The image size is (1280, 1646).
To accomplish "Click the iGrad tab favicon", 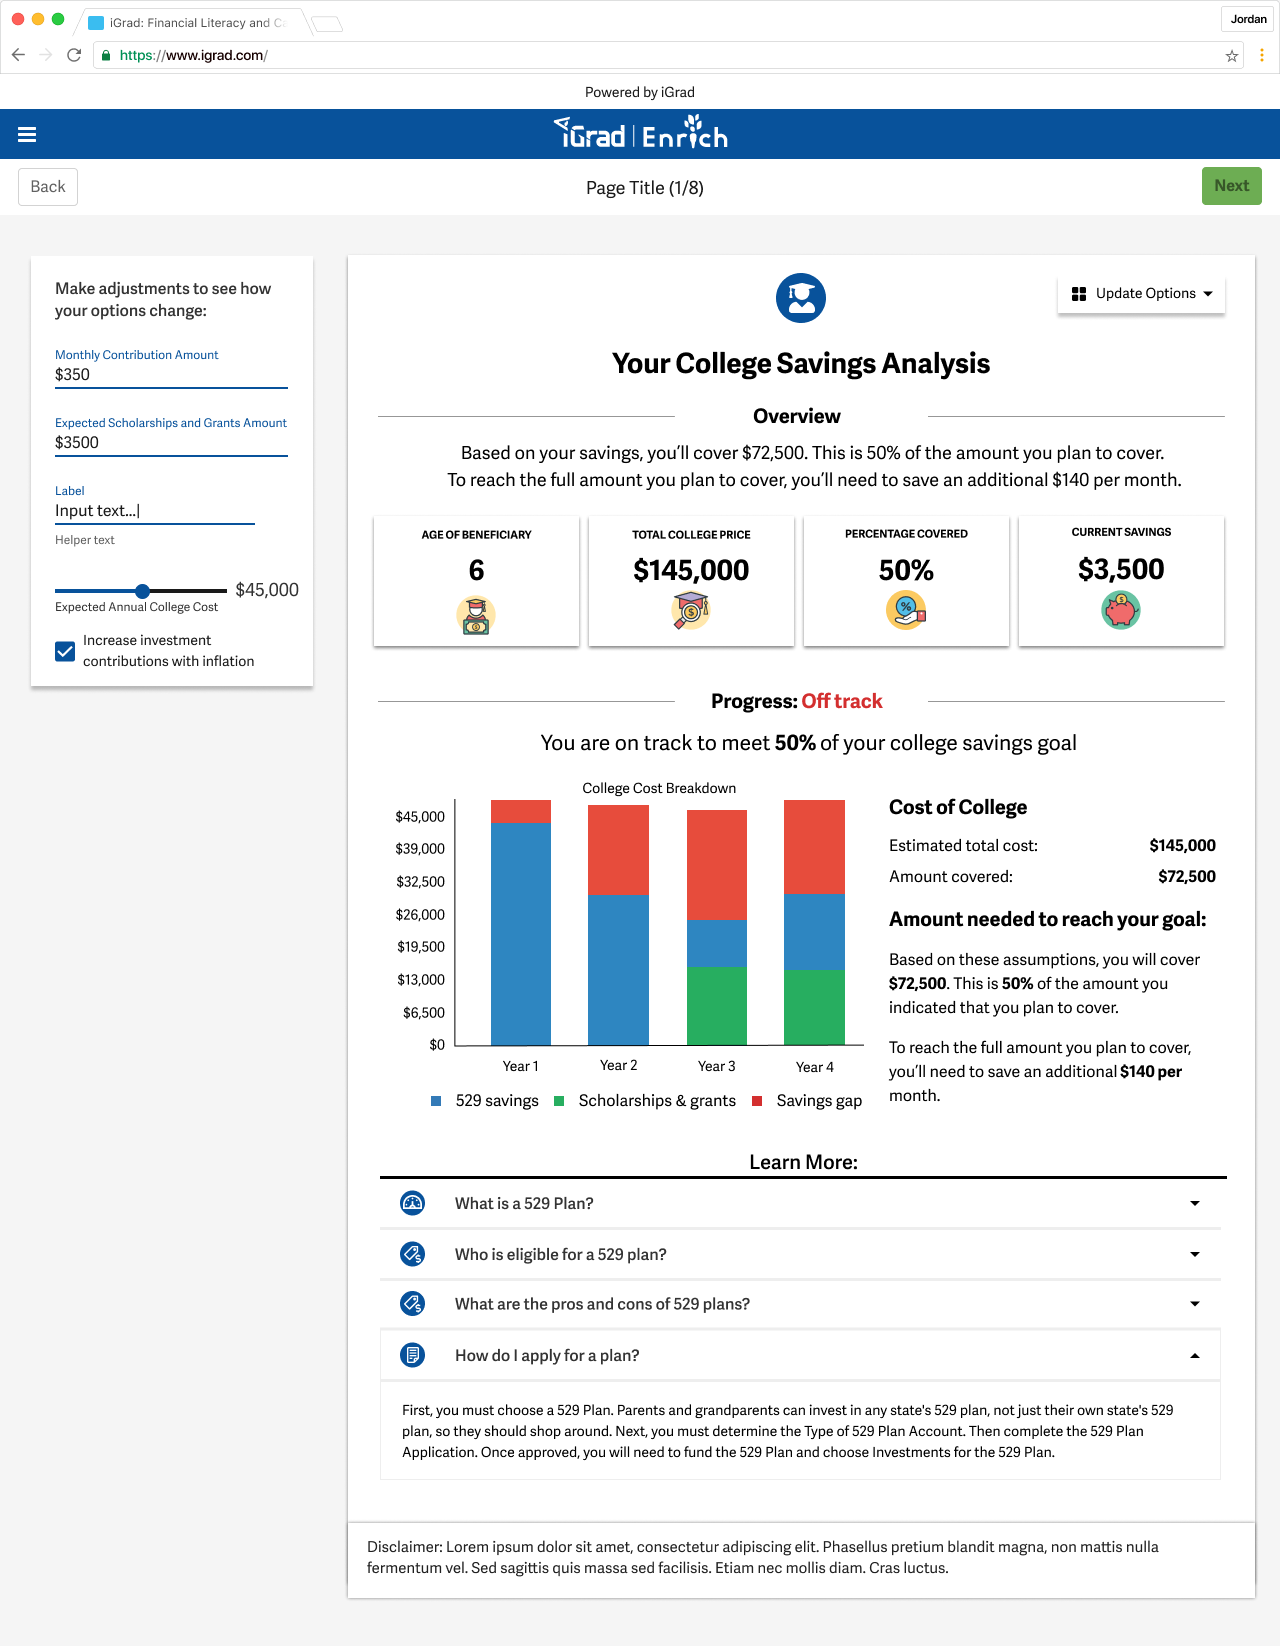I will tap(96, 23).
